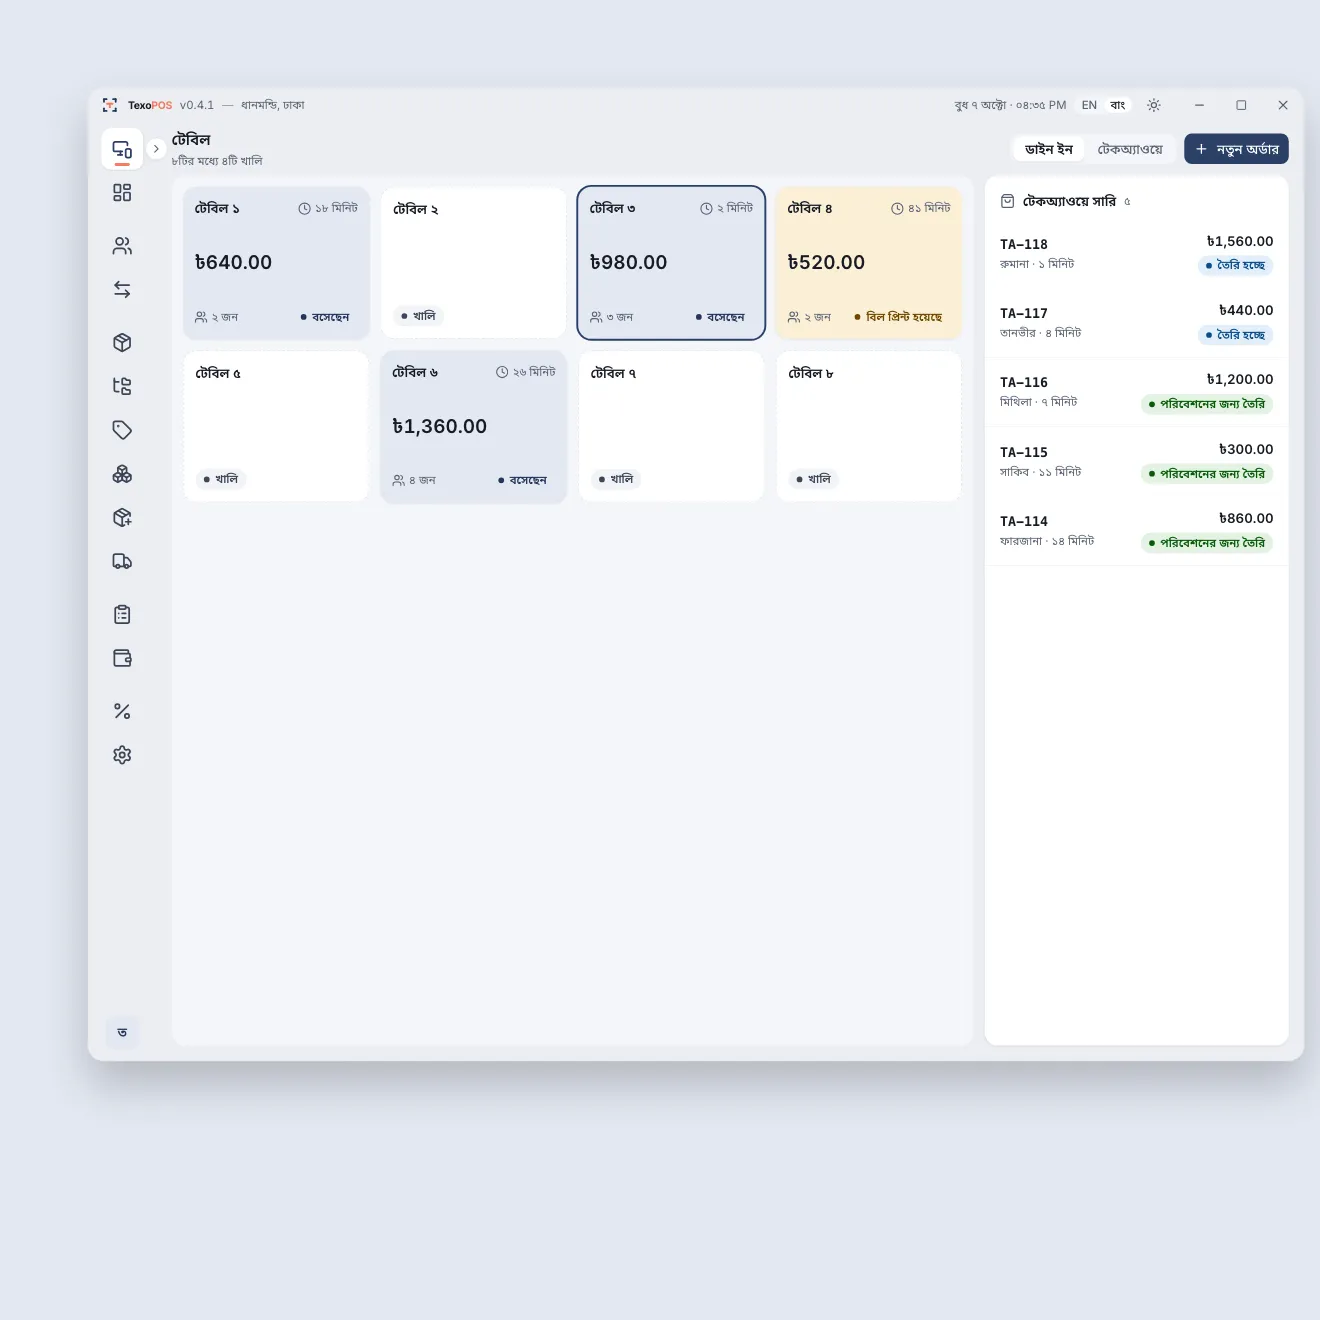Open takeaway order TA-114
1320x1320 pixels.
pyautogui.click(x=1137, y=531)
